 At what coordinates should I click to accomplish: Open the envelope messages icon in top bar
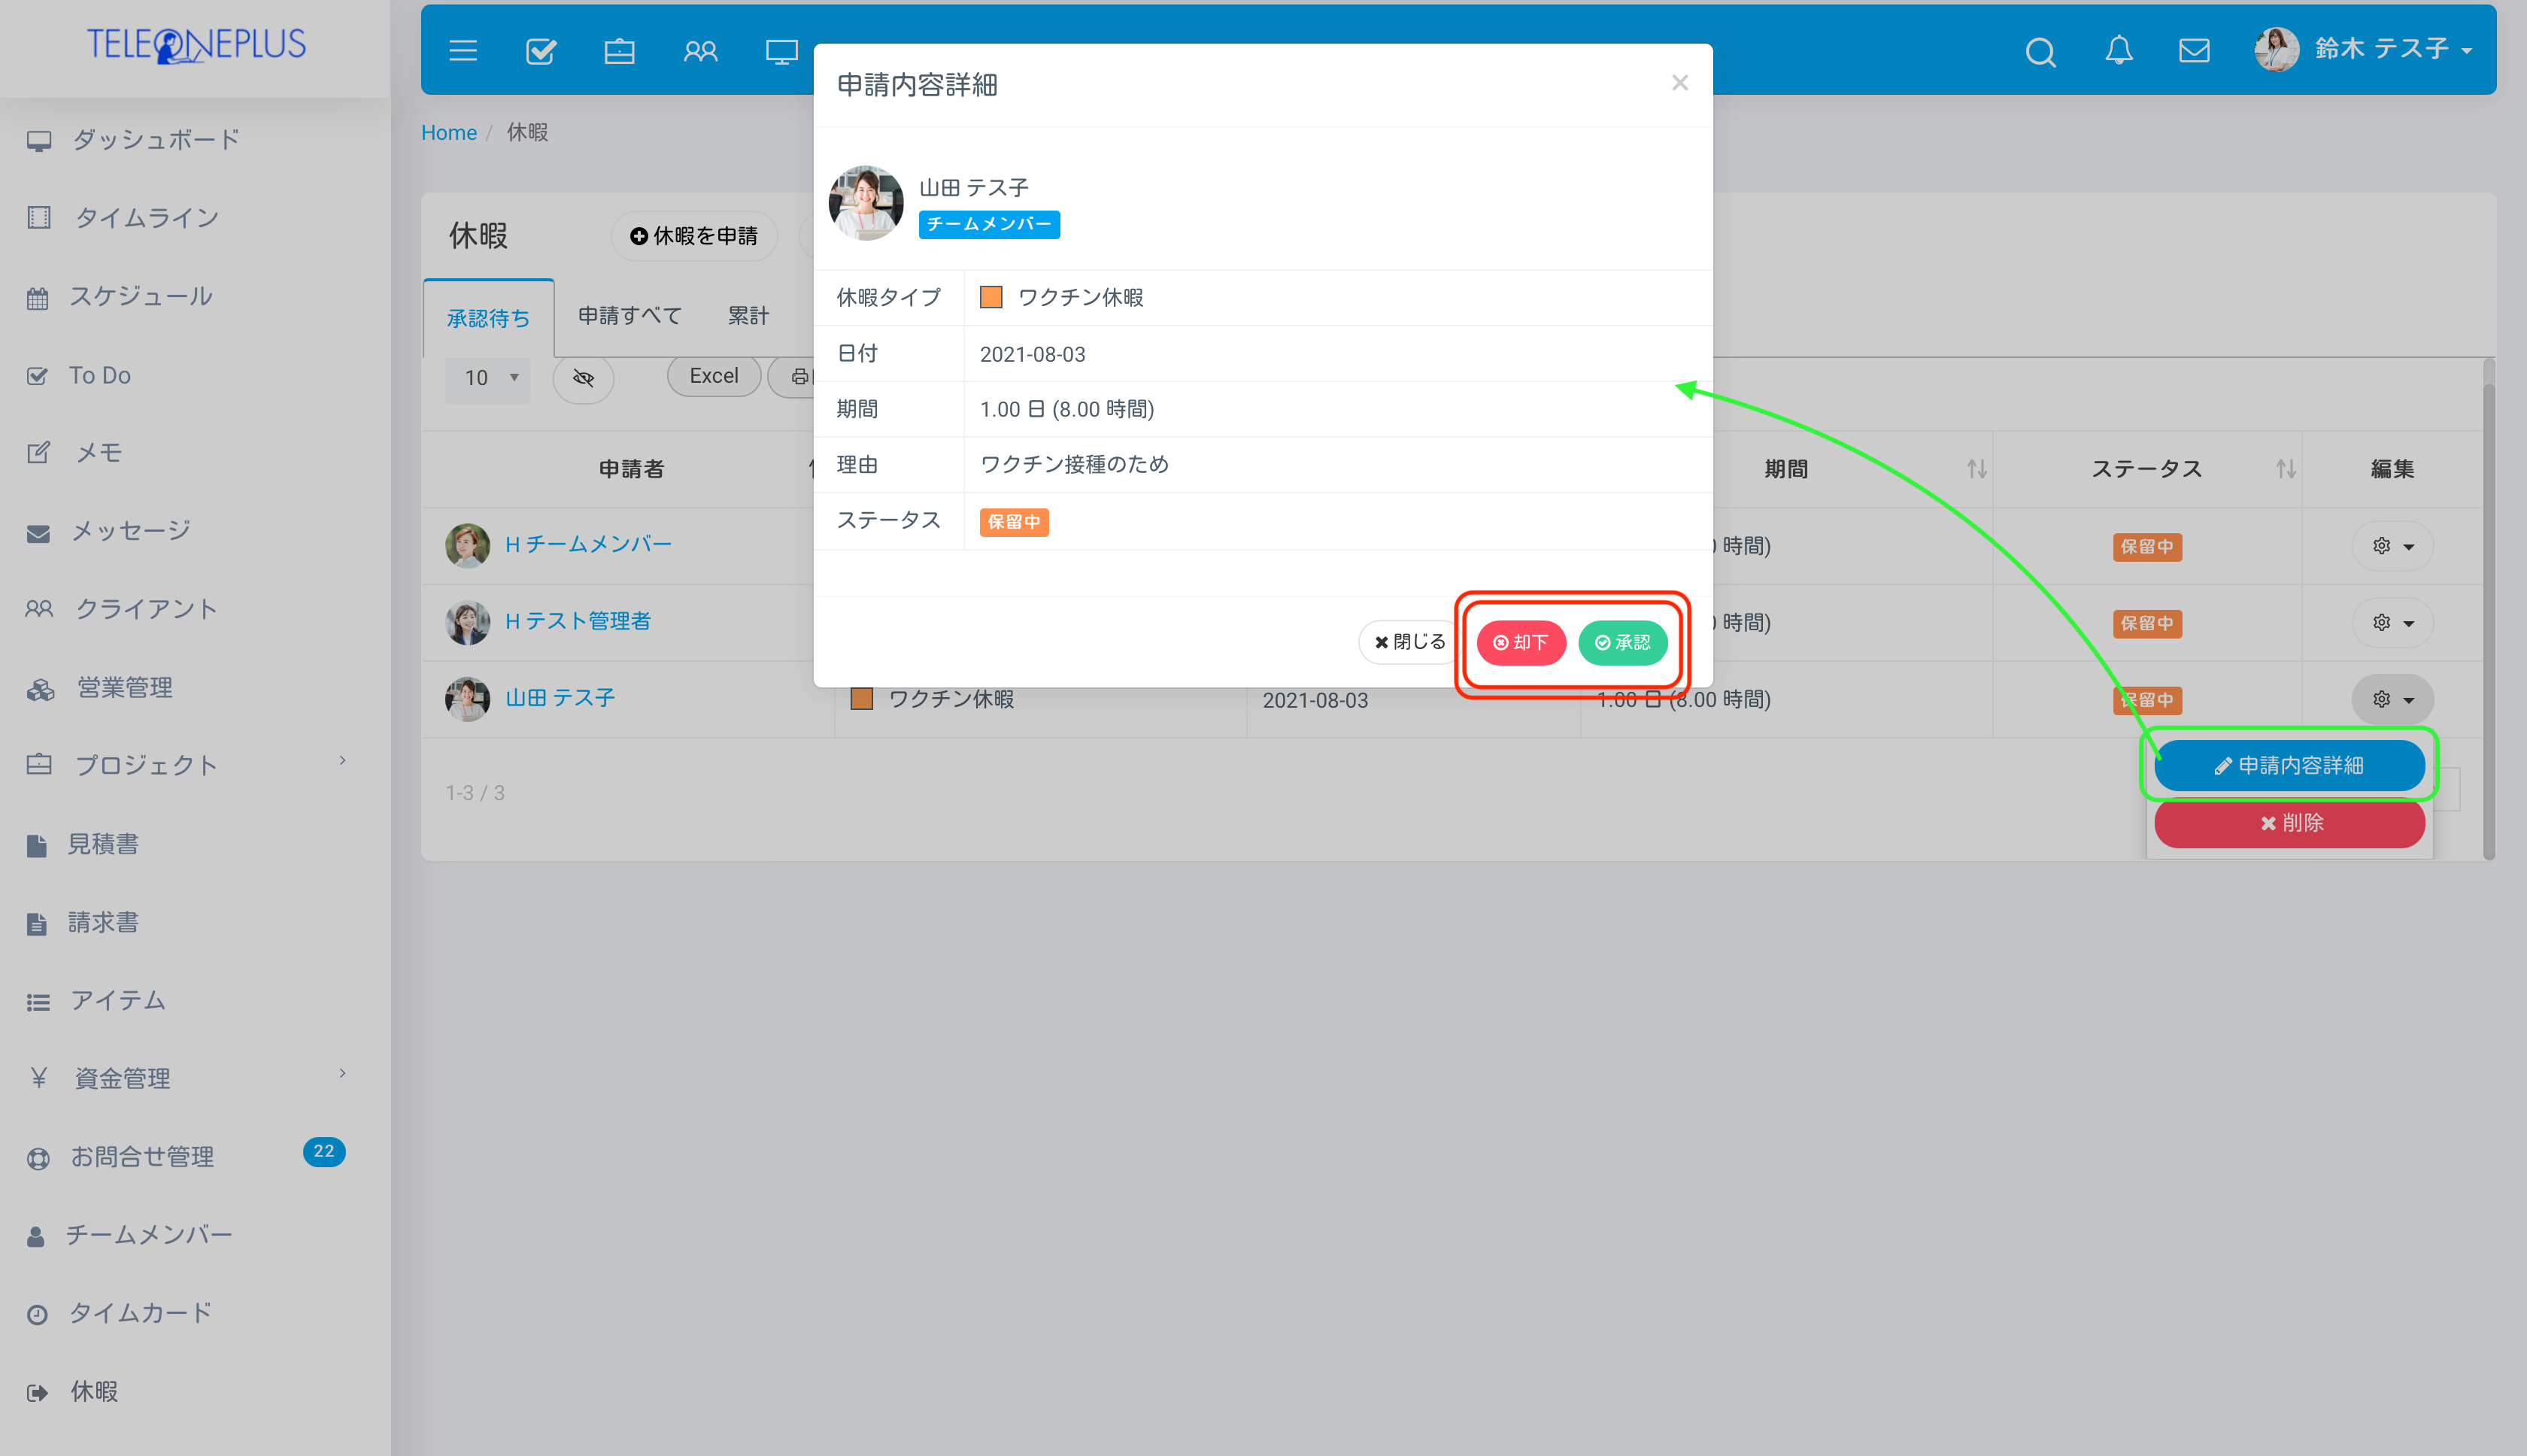coord(2194,50)
